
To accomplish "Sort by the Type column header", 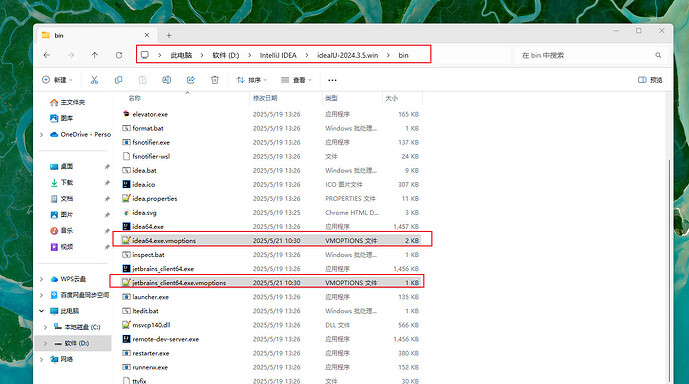I will click(x=331, y=98).
